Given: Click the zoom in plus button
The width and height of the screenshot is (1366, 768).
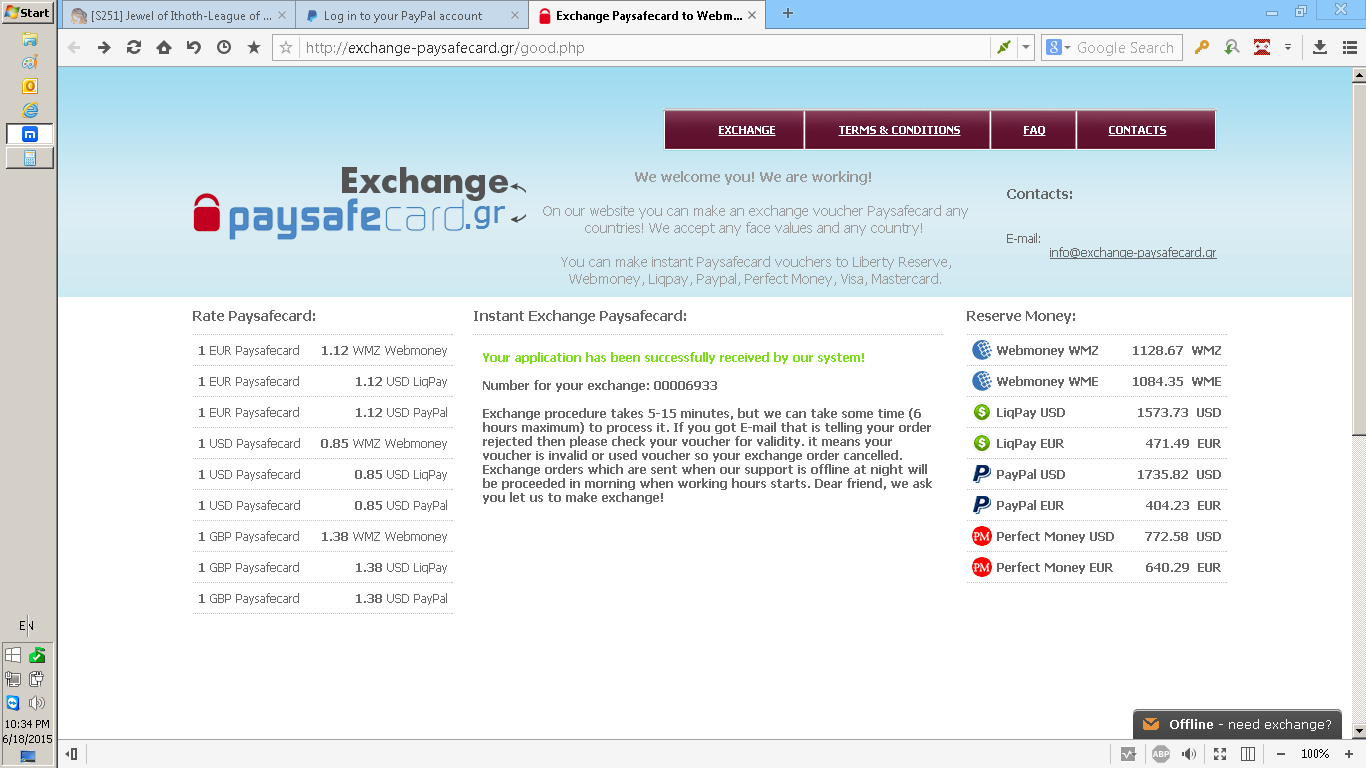Looking at the screenshot, I should [1347, 754].
